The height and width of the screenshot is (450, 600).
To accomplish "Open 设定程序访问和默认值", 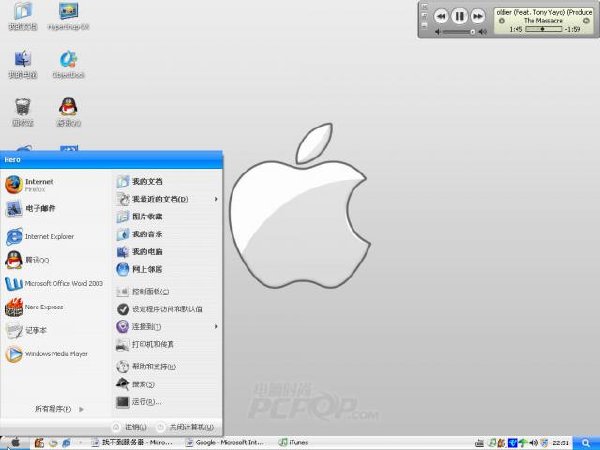I will click(159, 309).
